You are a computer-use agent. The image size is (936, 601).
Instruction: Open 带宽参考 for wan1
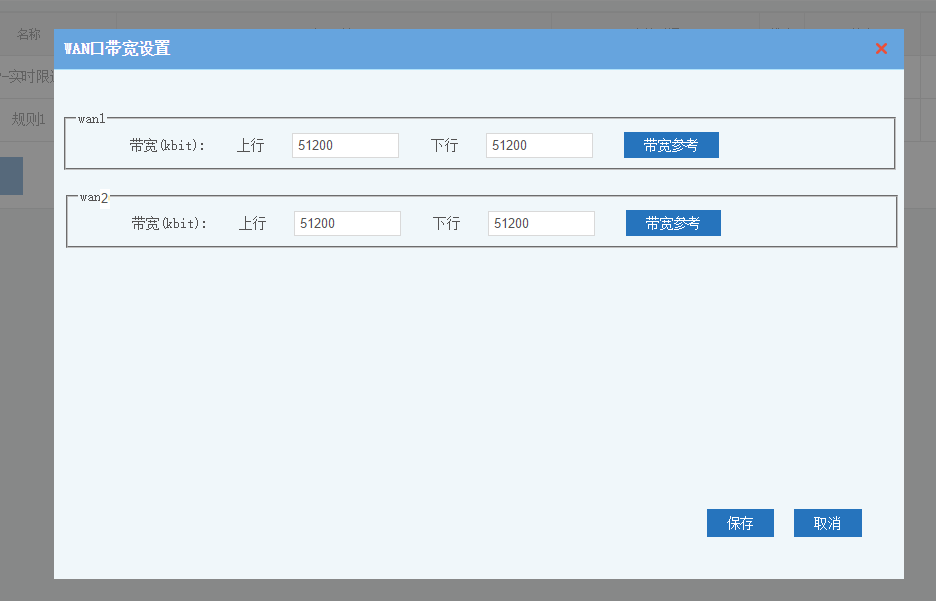[x=671, y=146]
